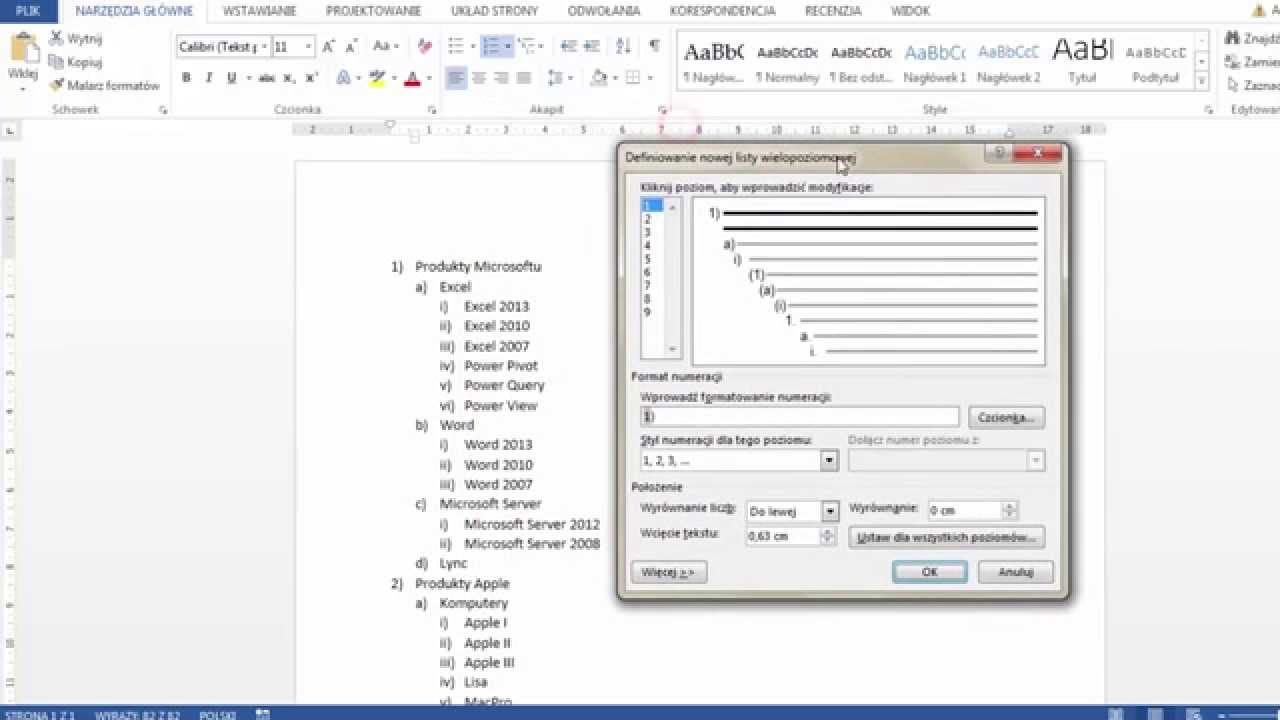Justify the text
Image resolution: width=1280 pixels, height=720 pixels.
tap(523, 78)
